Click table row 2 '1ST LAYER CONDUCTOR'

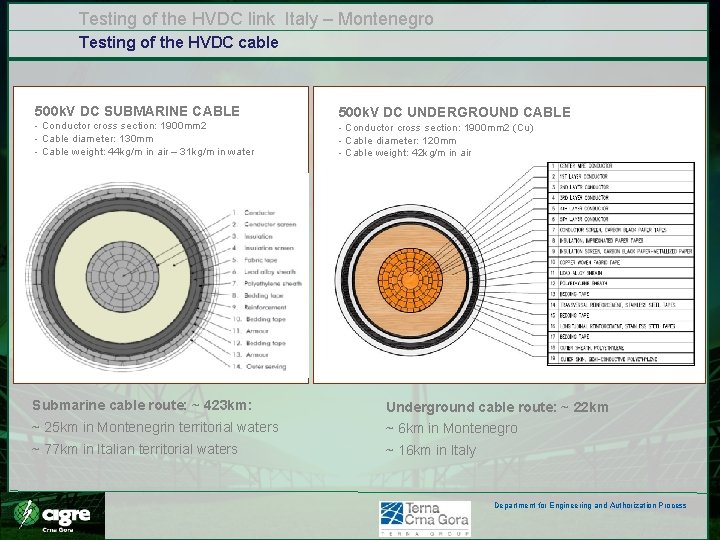point(621,176)
